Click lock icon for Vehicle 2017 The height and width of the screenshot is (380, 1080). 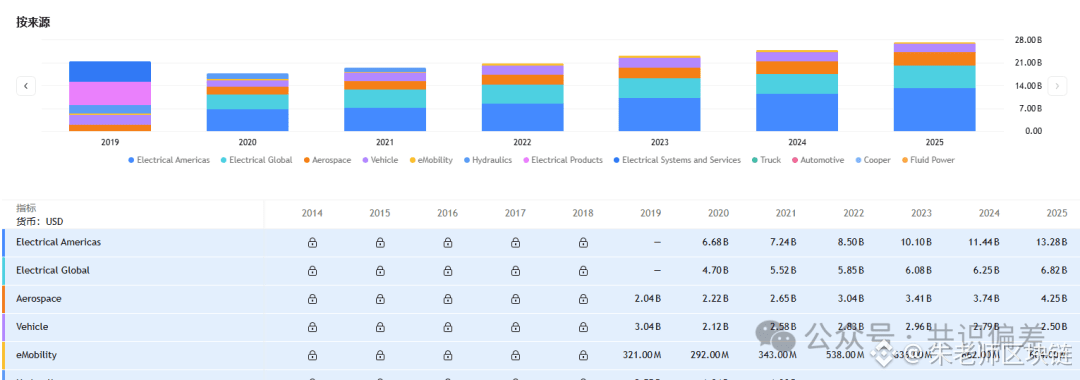click(x=515, y=327)
